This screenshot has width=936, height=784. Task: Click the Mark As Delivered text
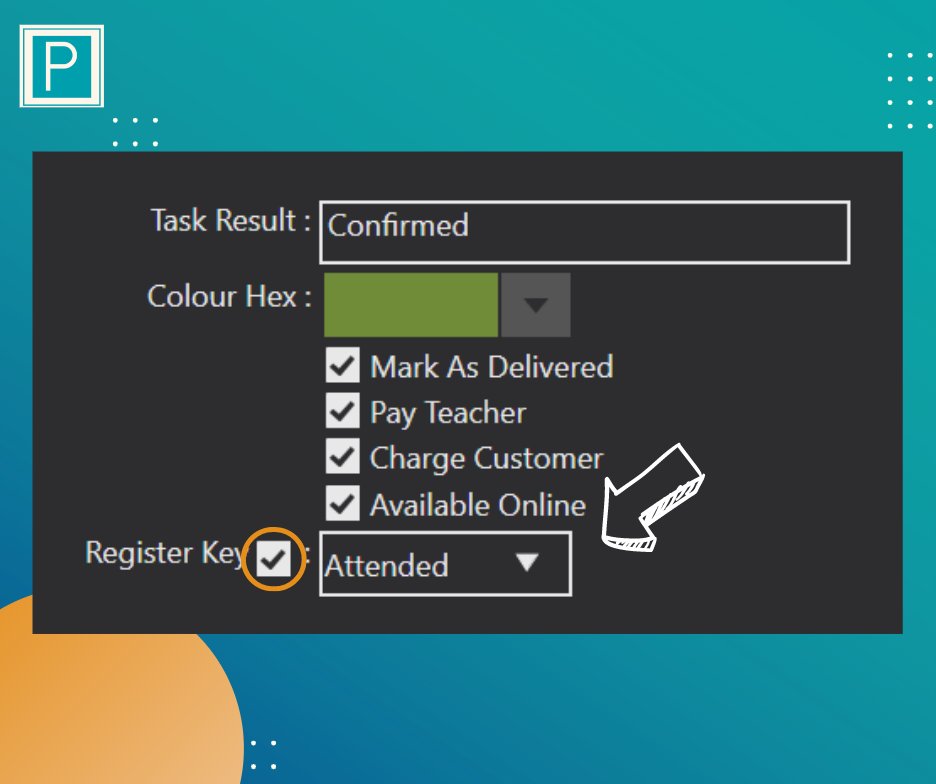(x=492, y=366)
